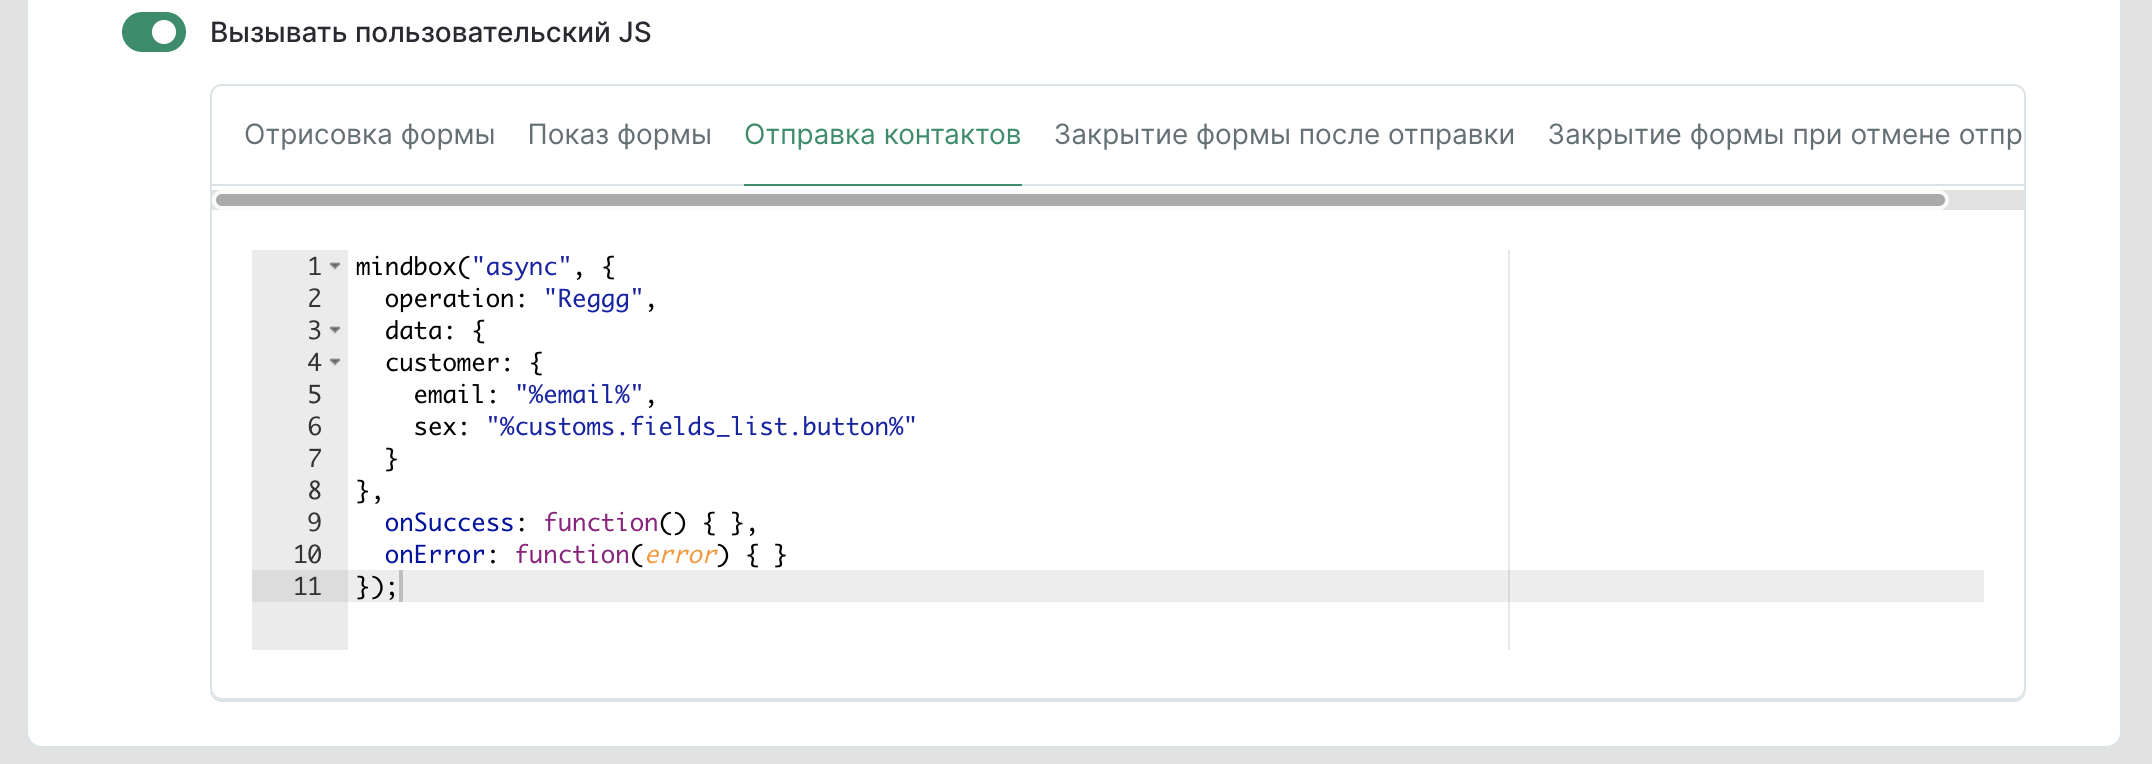The width and height of the screenshot is (2152, 764).
Task: Click the onError property in code
Action: pos(434,555)
